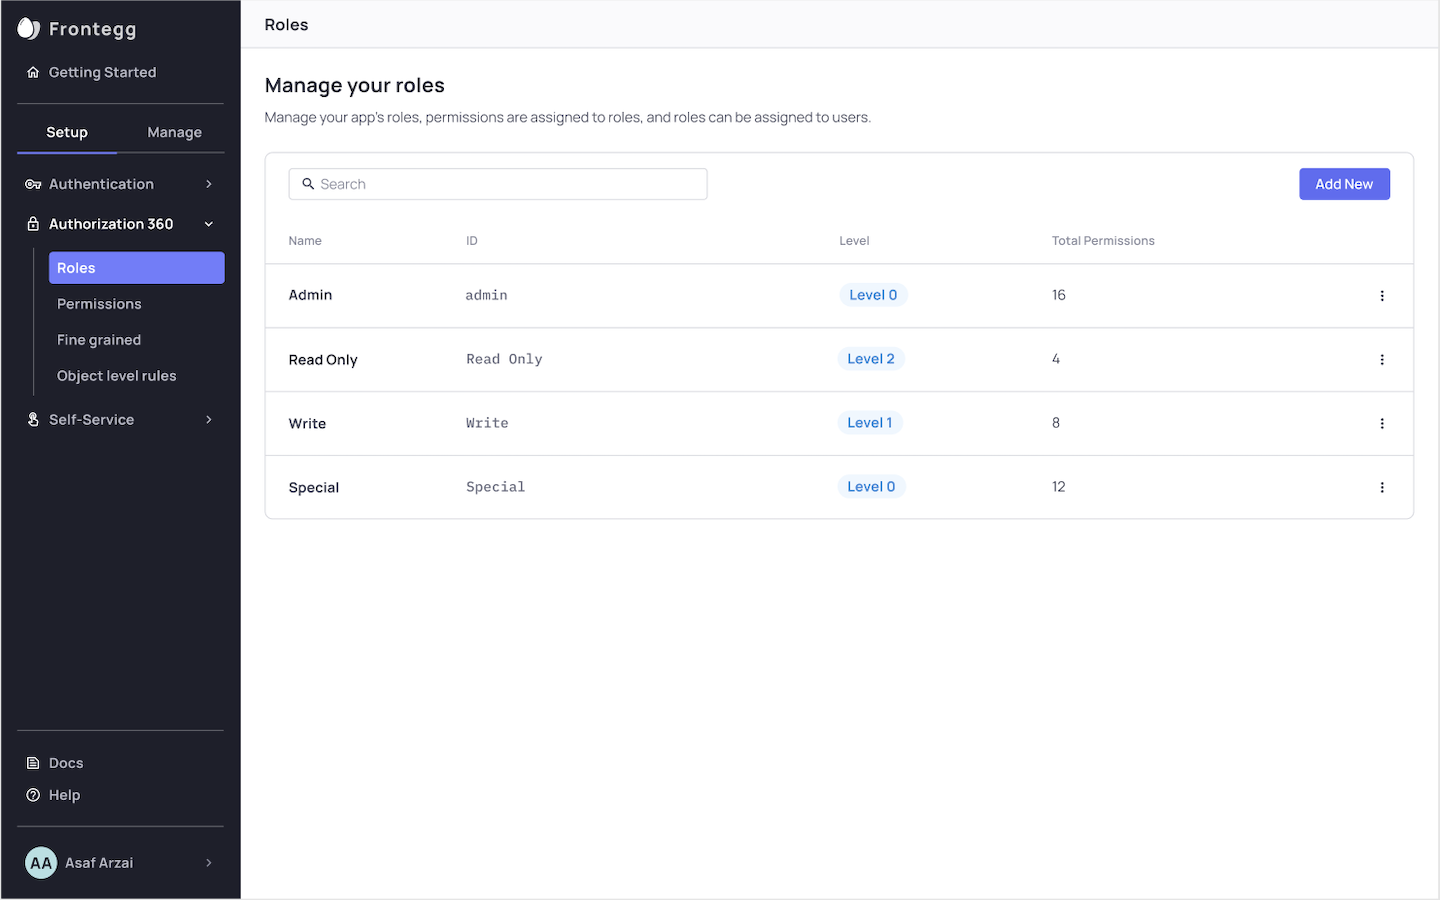Open Fine grained sidebar item
The width and height of the screenshot is (1440, 900).
99,340
